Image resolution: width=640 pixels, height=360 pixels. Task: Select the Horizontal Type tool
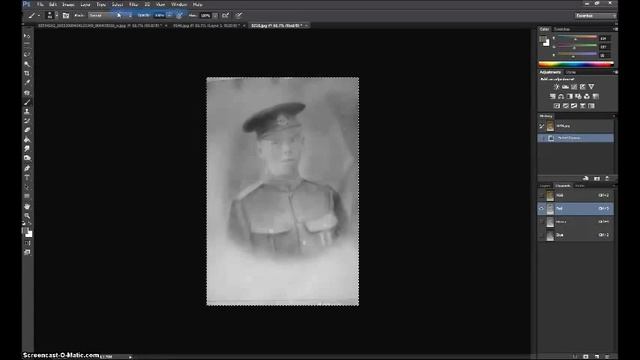(27, 178)
